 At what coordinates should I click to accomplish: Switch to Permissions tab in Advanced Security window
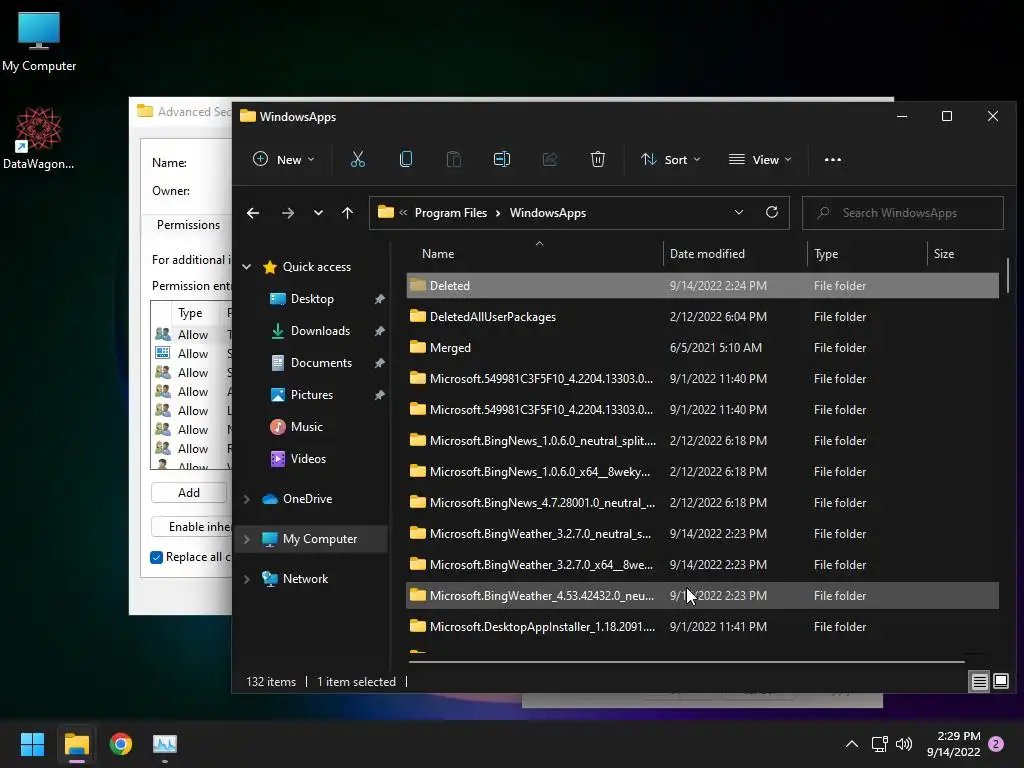coord(188,225)
